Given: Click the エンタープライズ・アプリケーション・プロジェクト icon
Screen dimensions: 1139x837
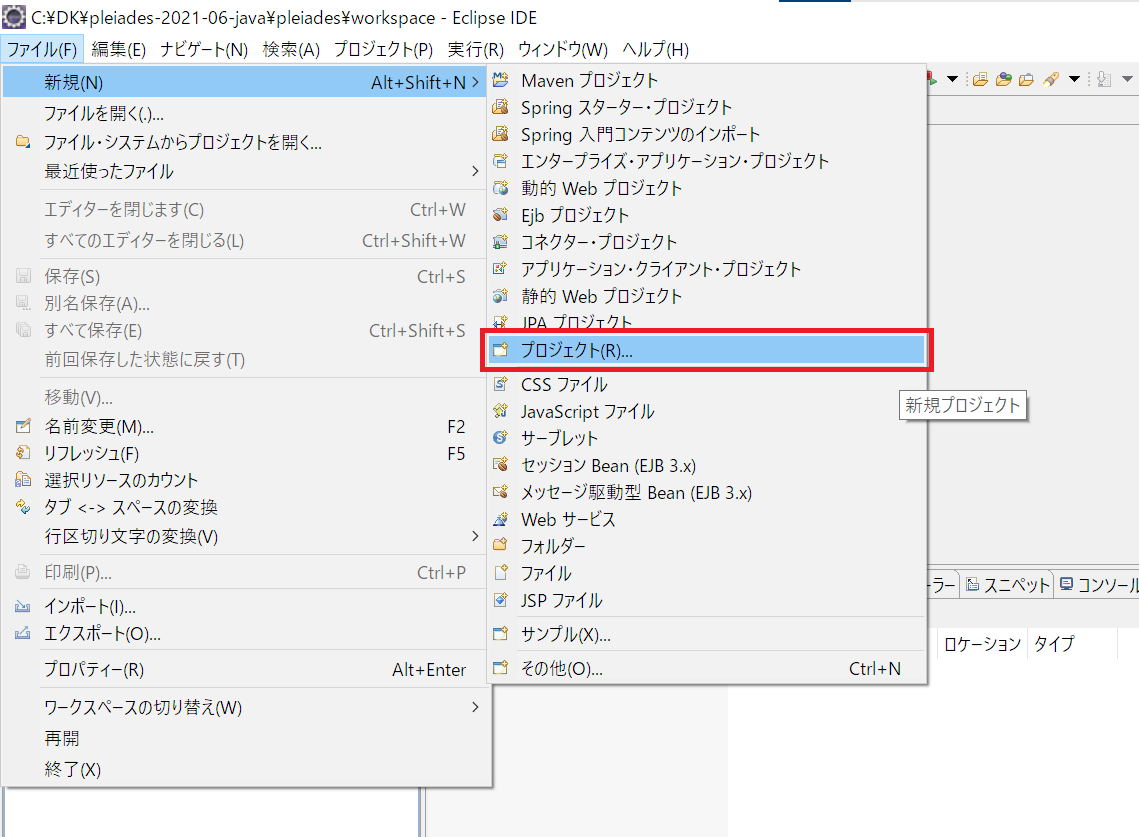Looking at the screenshot, I should pyautogui.click(x=500, y=161).
